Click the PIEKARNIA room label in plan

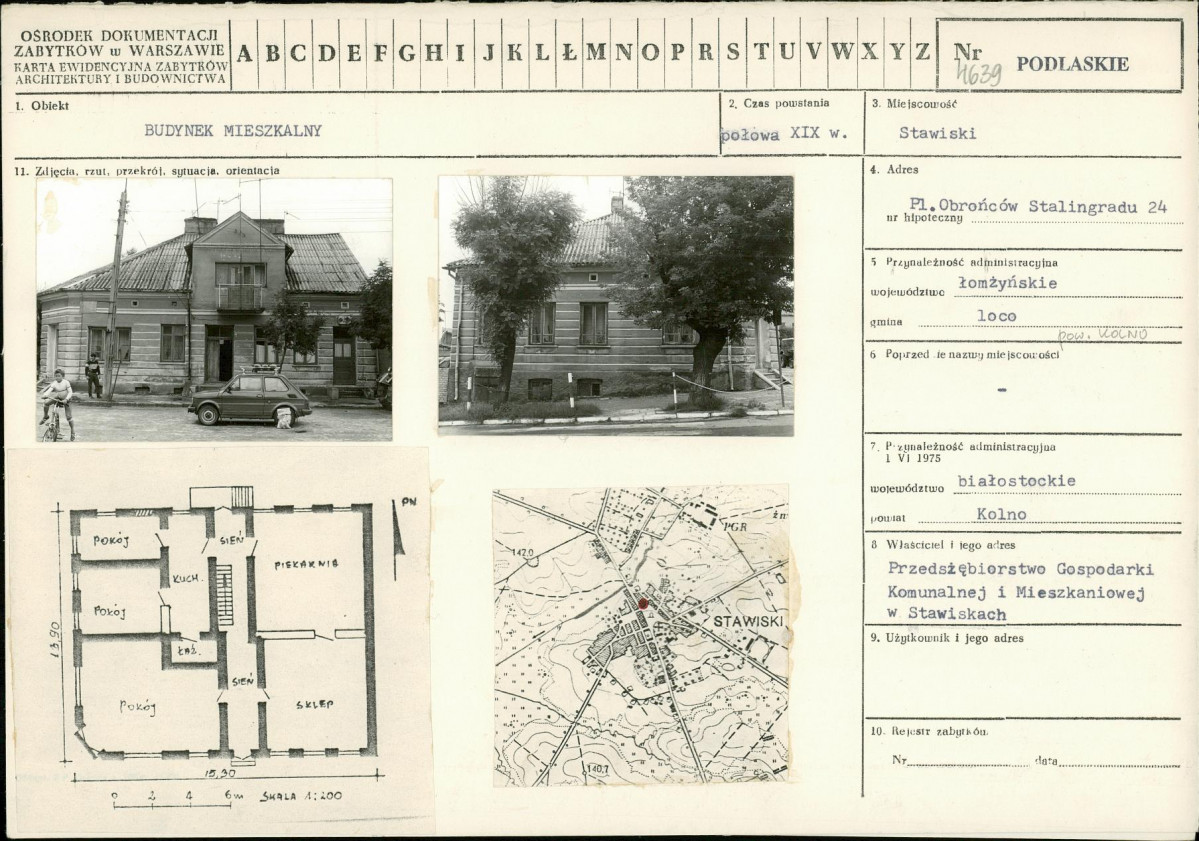click(306, 564)
